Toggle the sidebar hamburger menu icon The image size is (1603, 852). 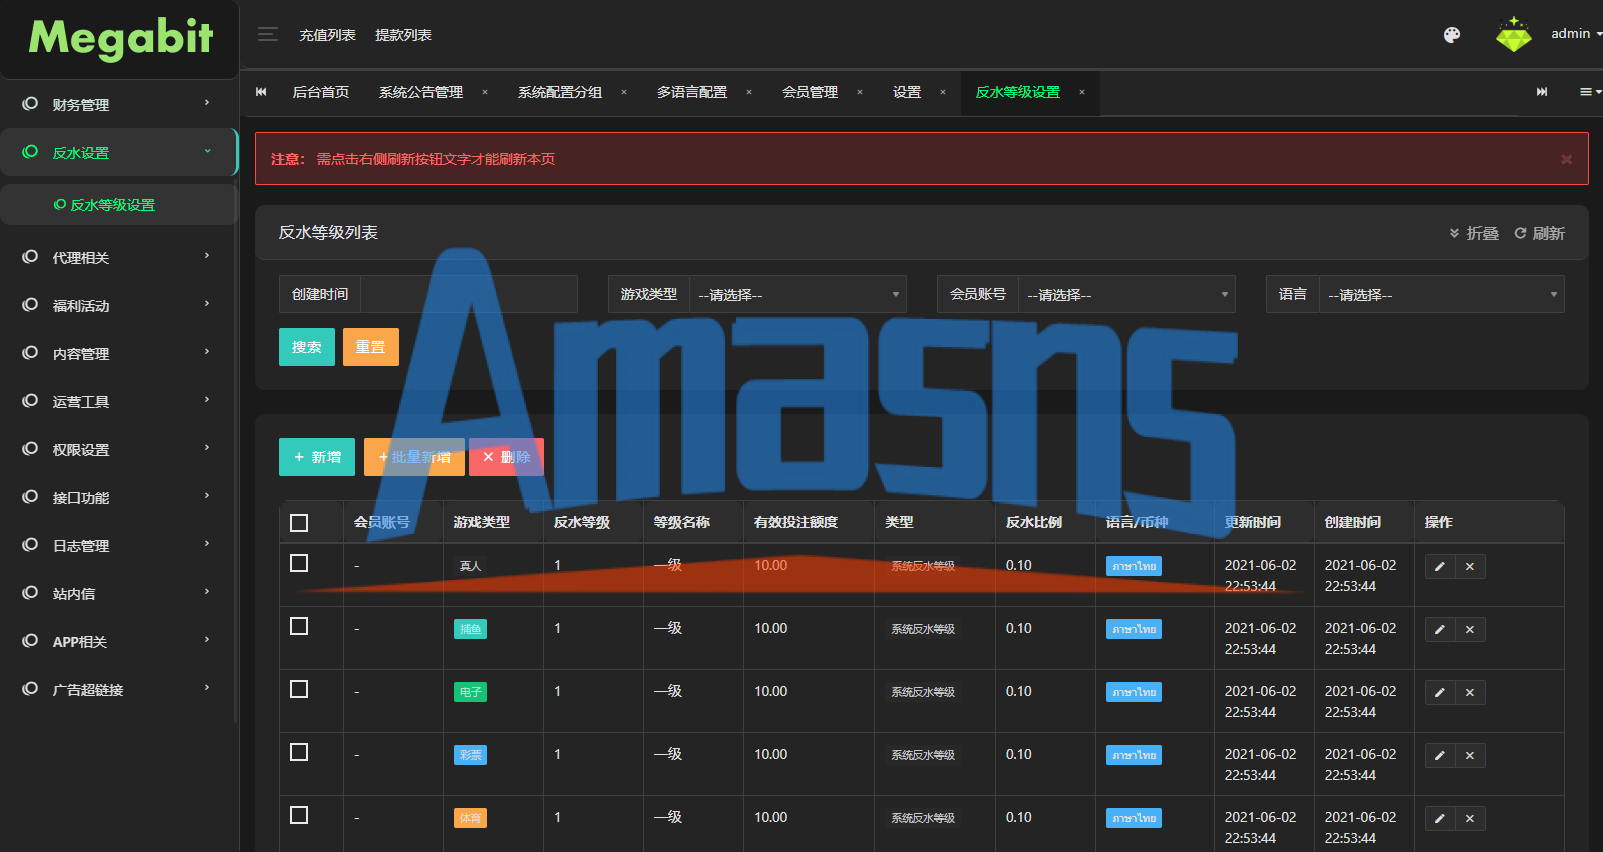point(268,35)
